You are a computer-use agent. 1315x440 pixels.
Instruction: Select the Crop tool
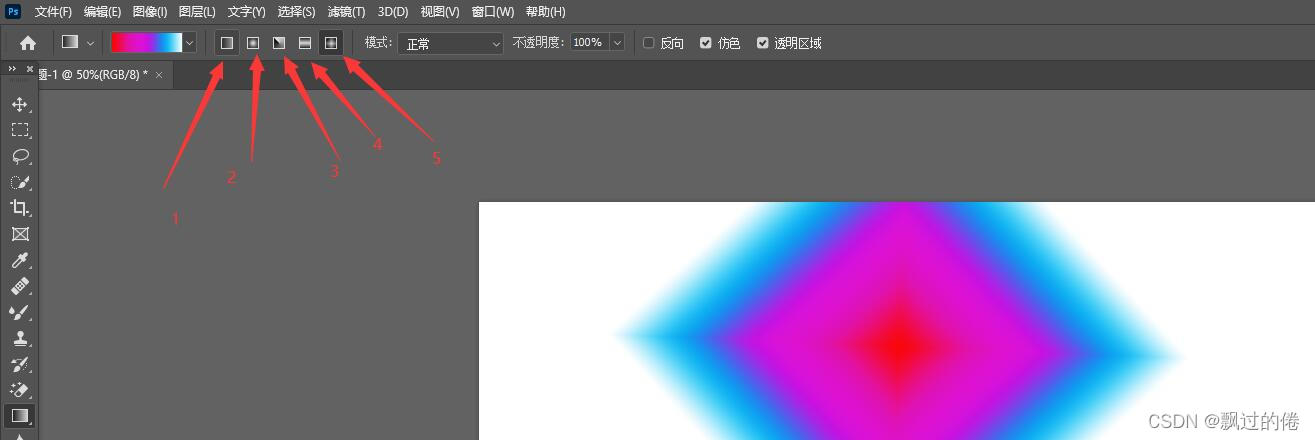pos(19,208)
